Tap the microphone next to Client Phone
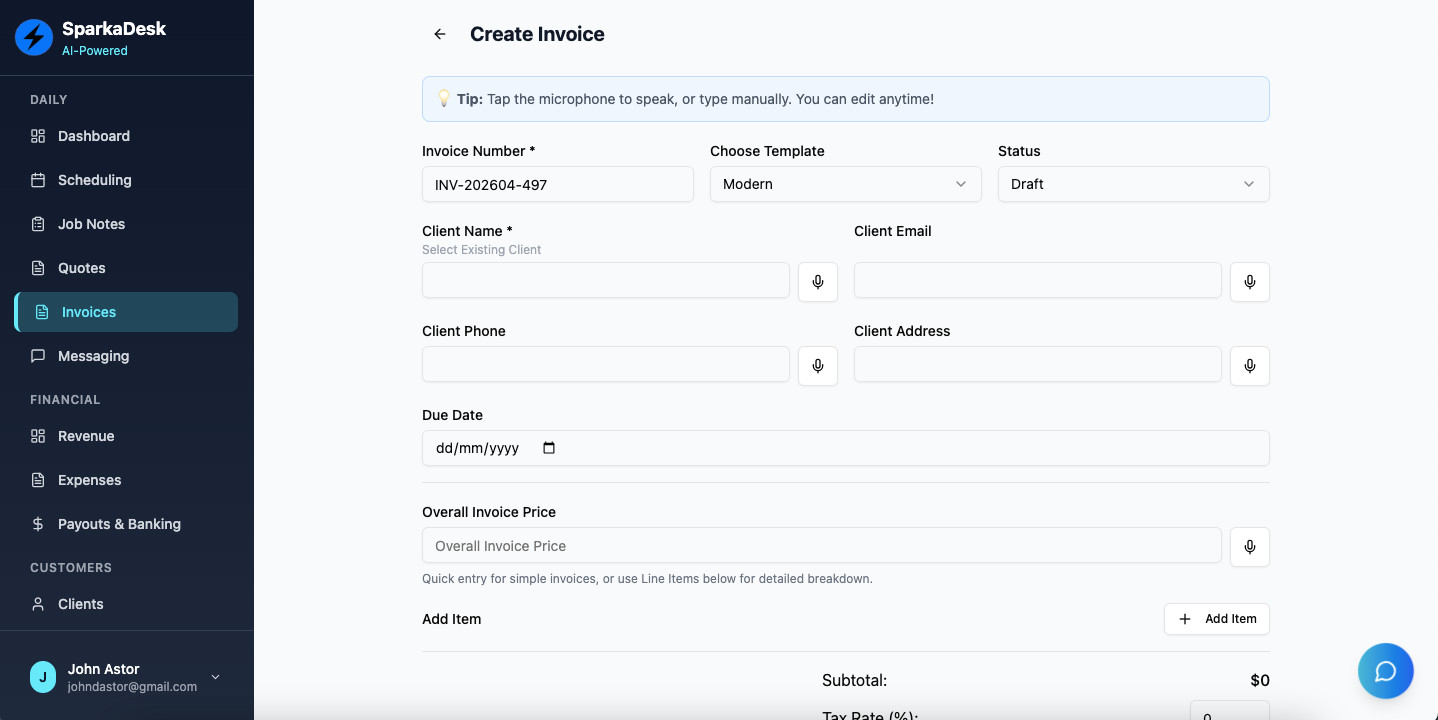Screen dimensions: 1438x720 click(x=818, y=366)
